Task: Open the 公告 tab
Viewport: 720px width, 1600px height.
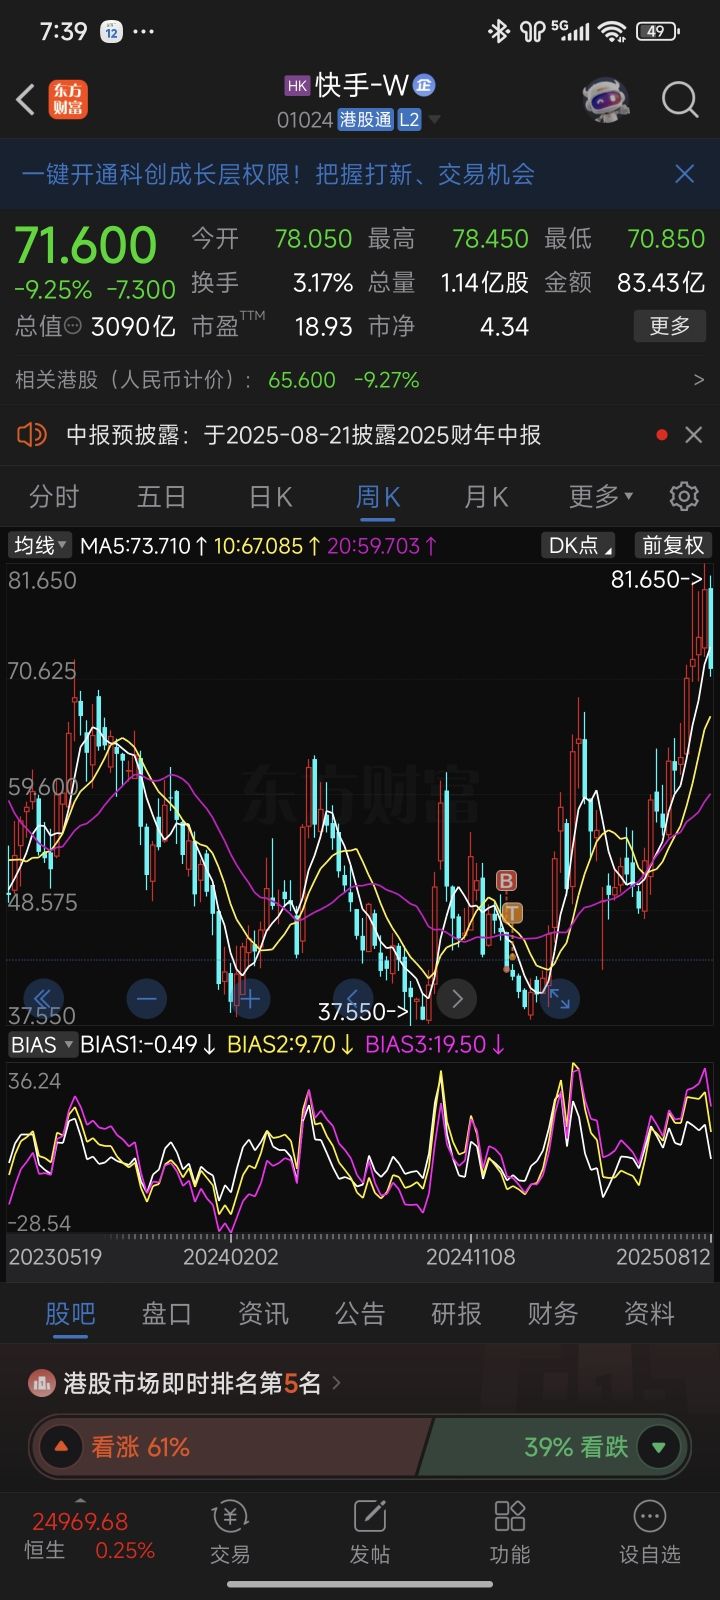Action: pyautogui.click(x=360, y=1313)
